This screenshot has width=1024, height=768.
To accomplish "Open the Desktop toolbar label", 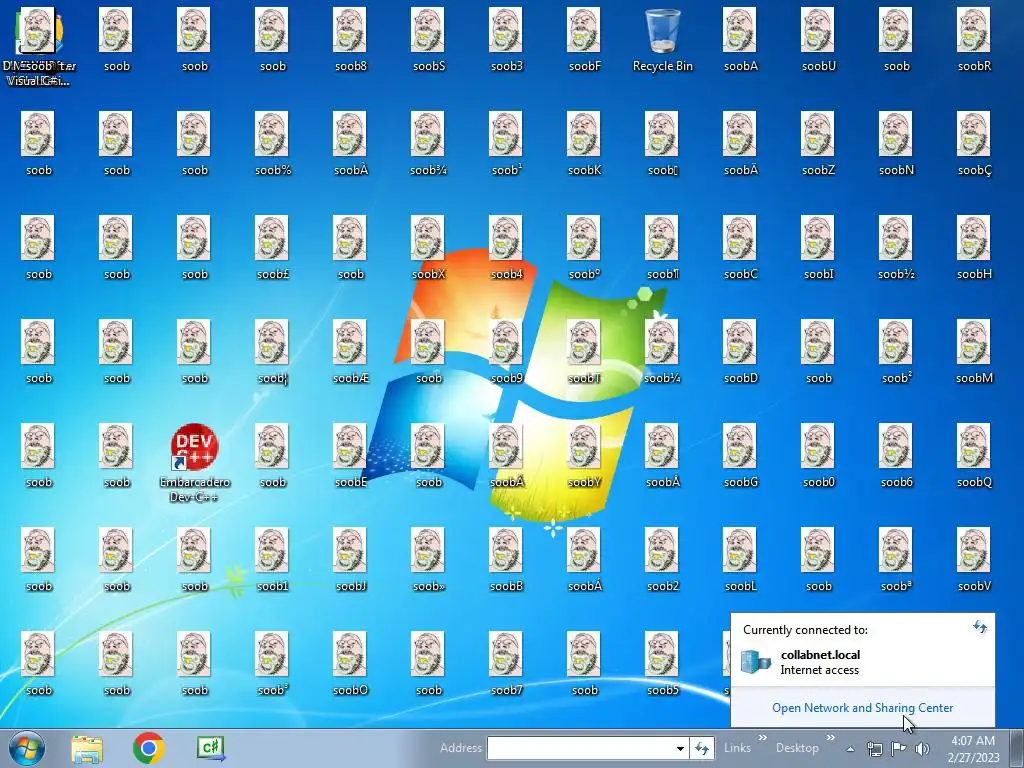I will (797, 748).
